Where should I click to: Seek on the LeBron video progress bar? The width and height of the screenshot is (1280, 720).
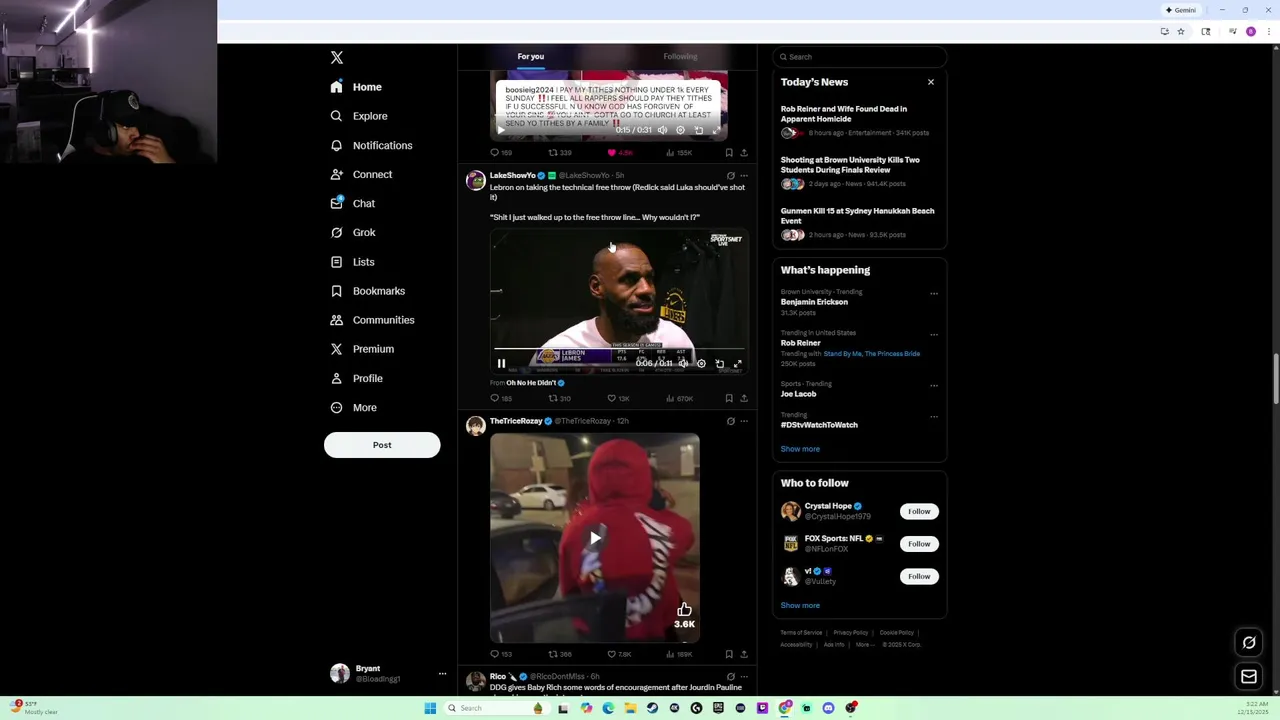(619, 350)
